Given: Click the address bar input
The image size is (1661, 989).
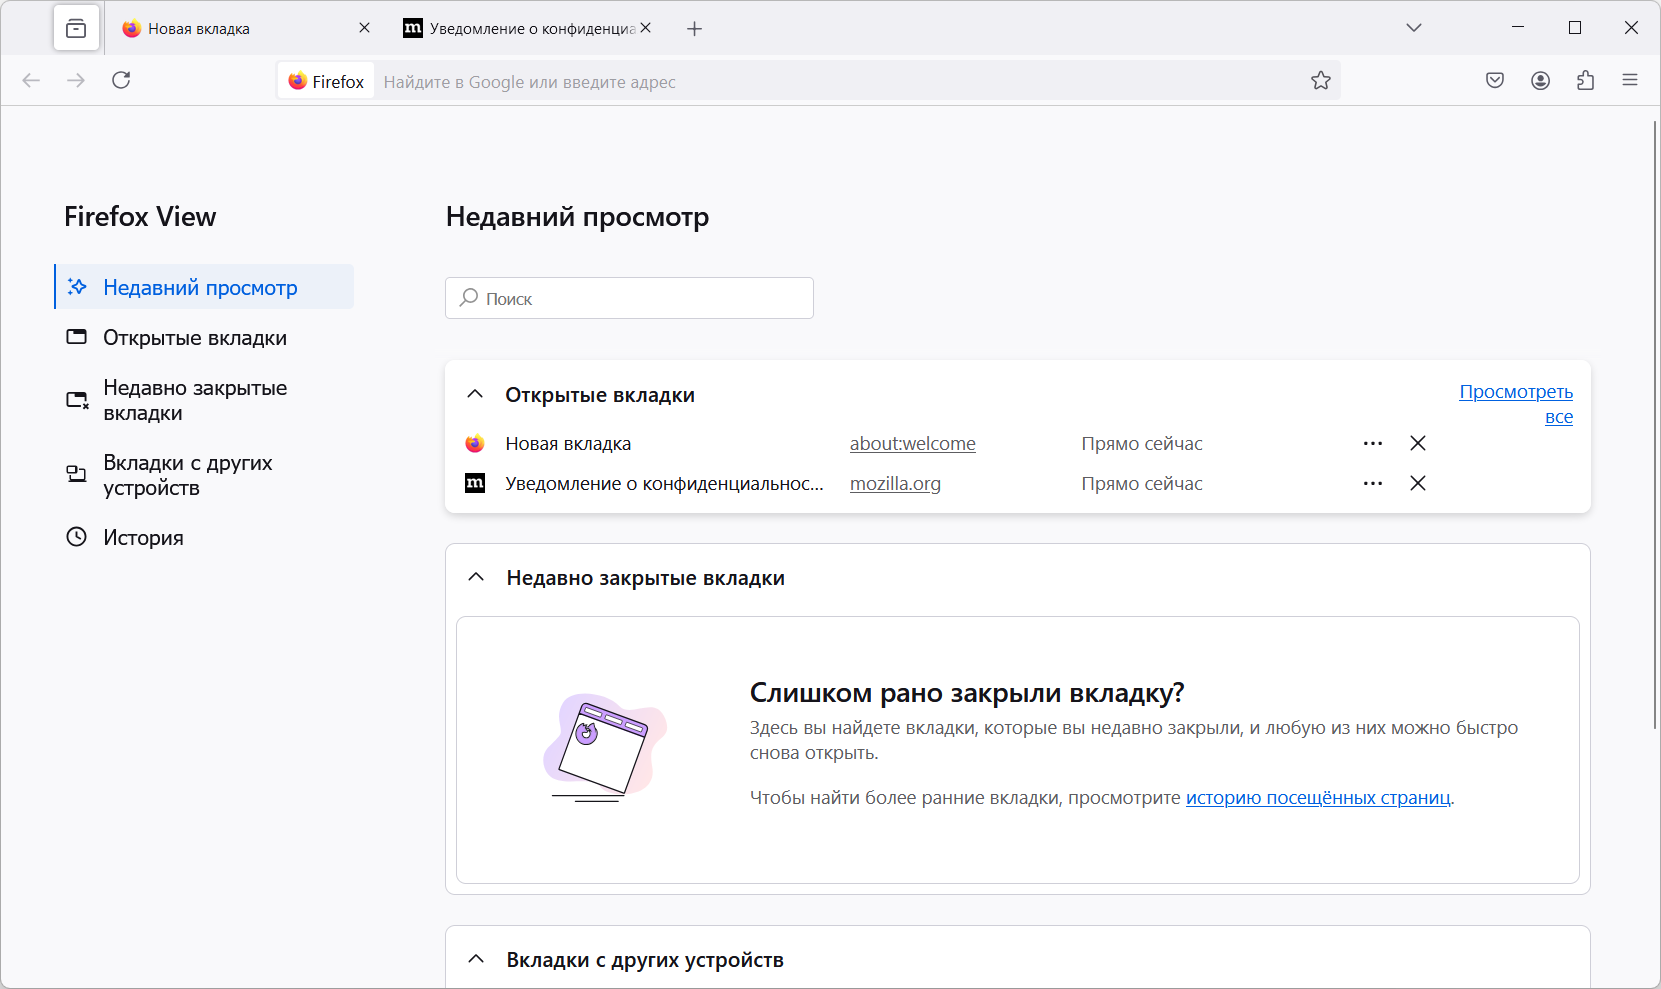Looking at the screenshot, I should coord(840,82).
